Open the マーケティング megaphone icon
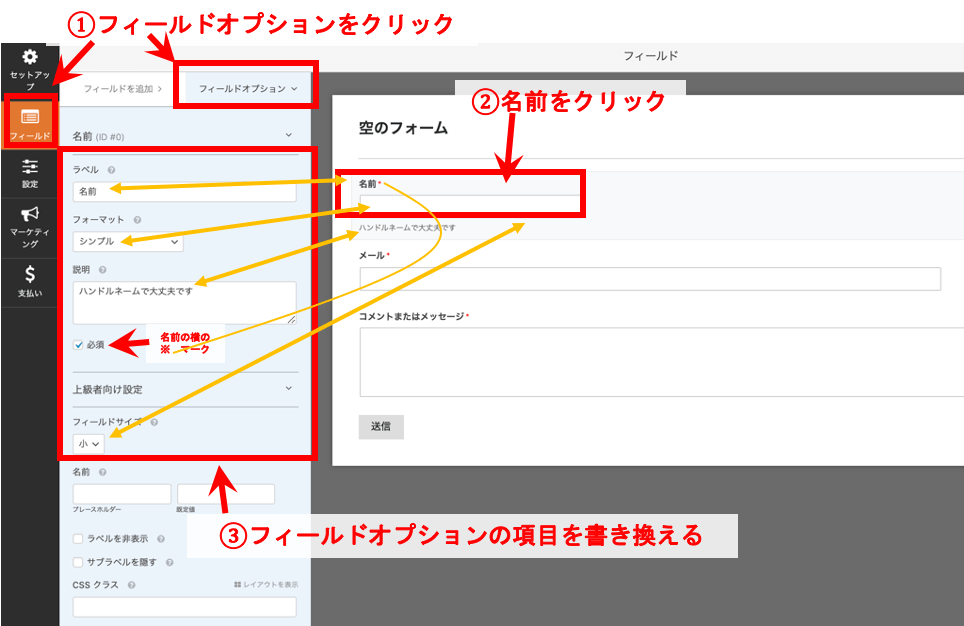Image resolution: width=964 pixels, height=626 pixels. coord(30,214)
